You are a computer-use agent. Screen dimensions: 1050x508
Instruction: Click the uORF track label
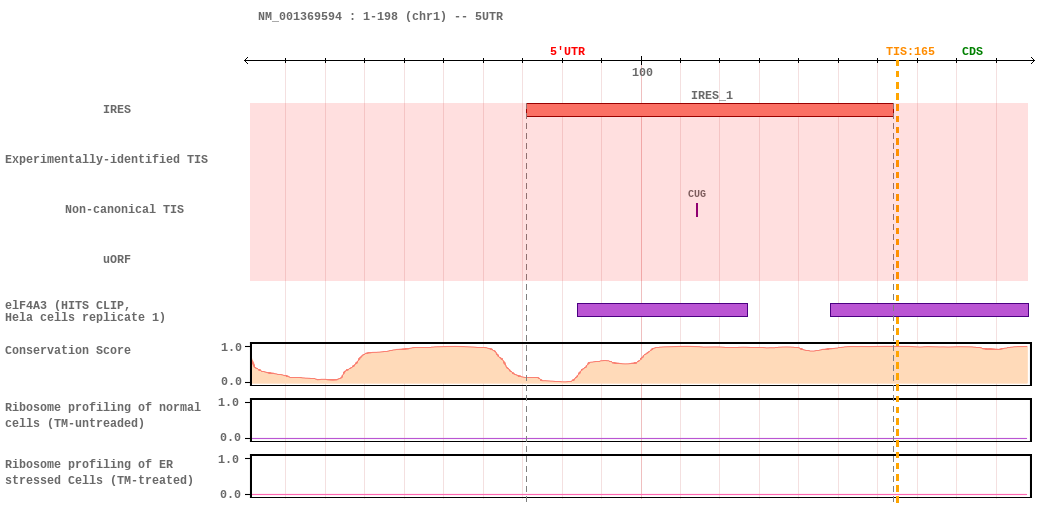(x=117, y=260)
